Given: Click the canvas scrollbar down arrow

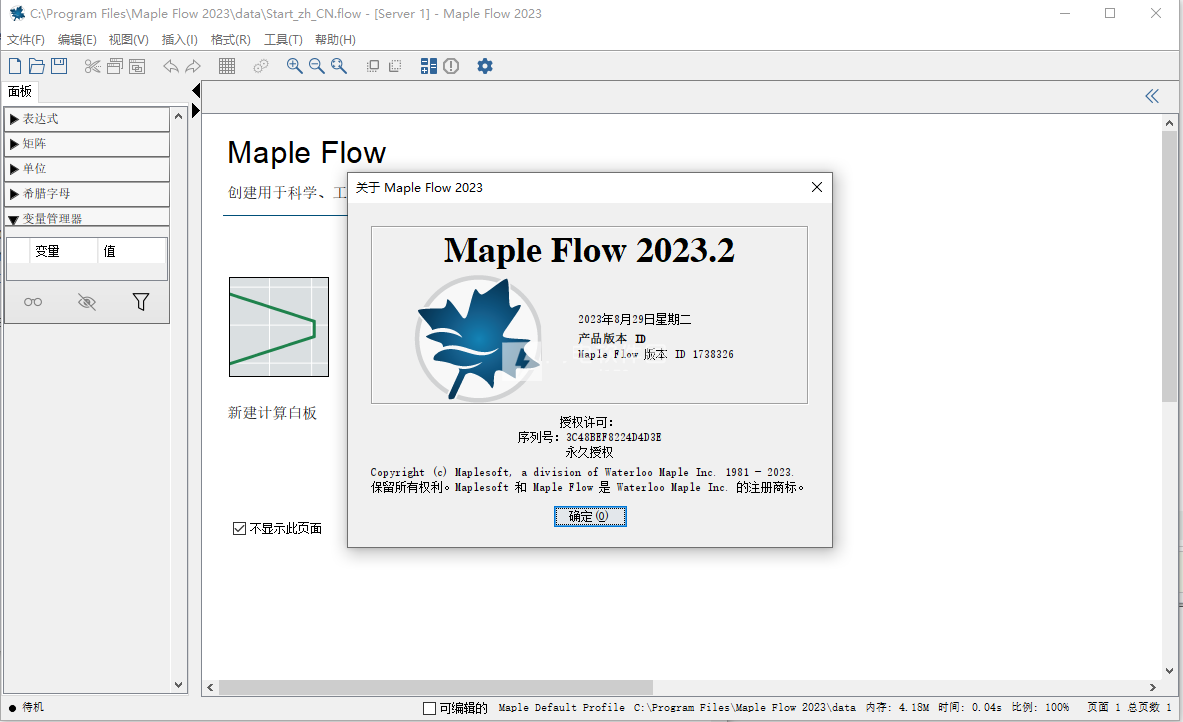Looking at the screenshot, I should coord(1169,670).
